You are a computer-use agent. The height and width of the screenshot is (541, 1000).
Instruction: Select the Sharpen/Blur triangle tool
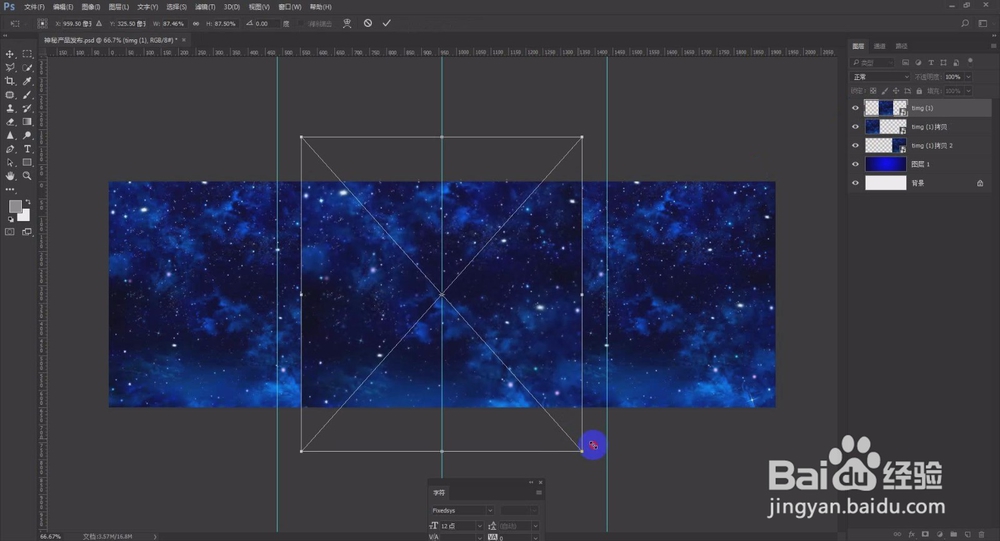pos(10,135)
